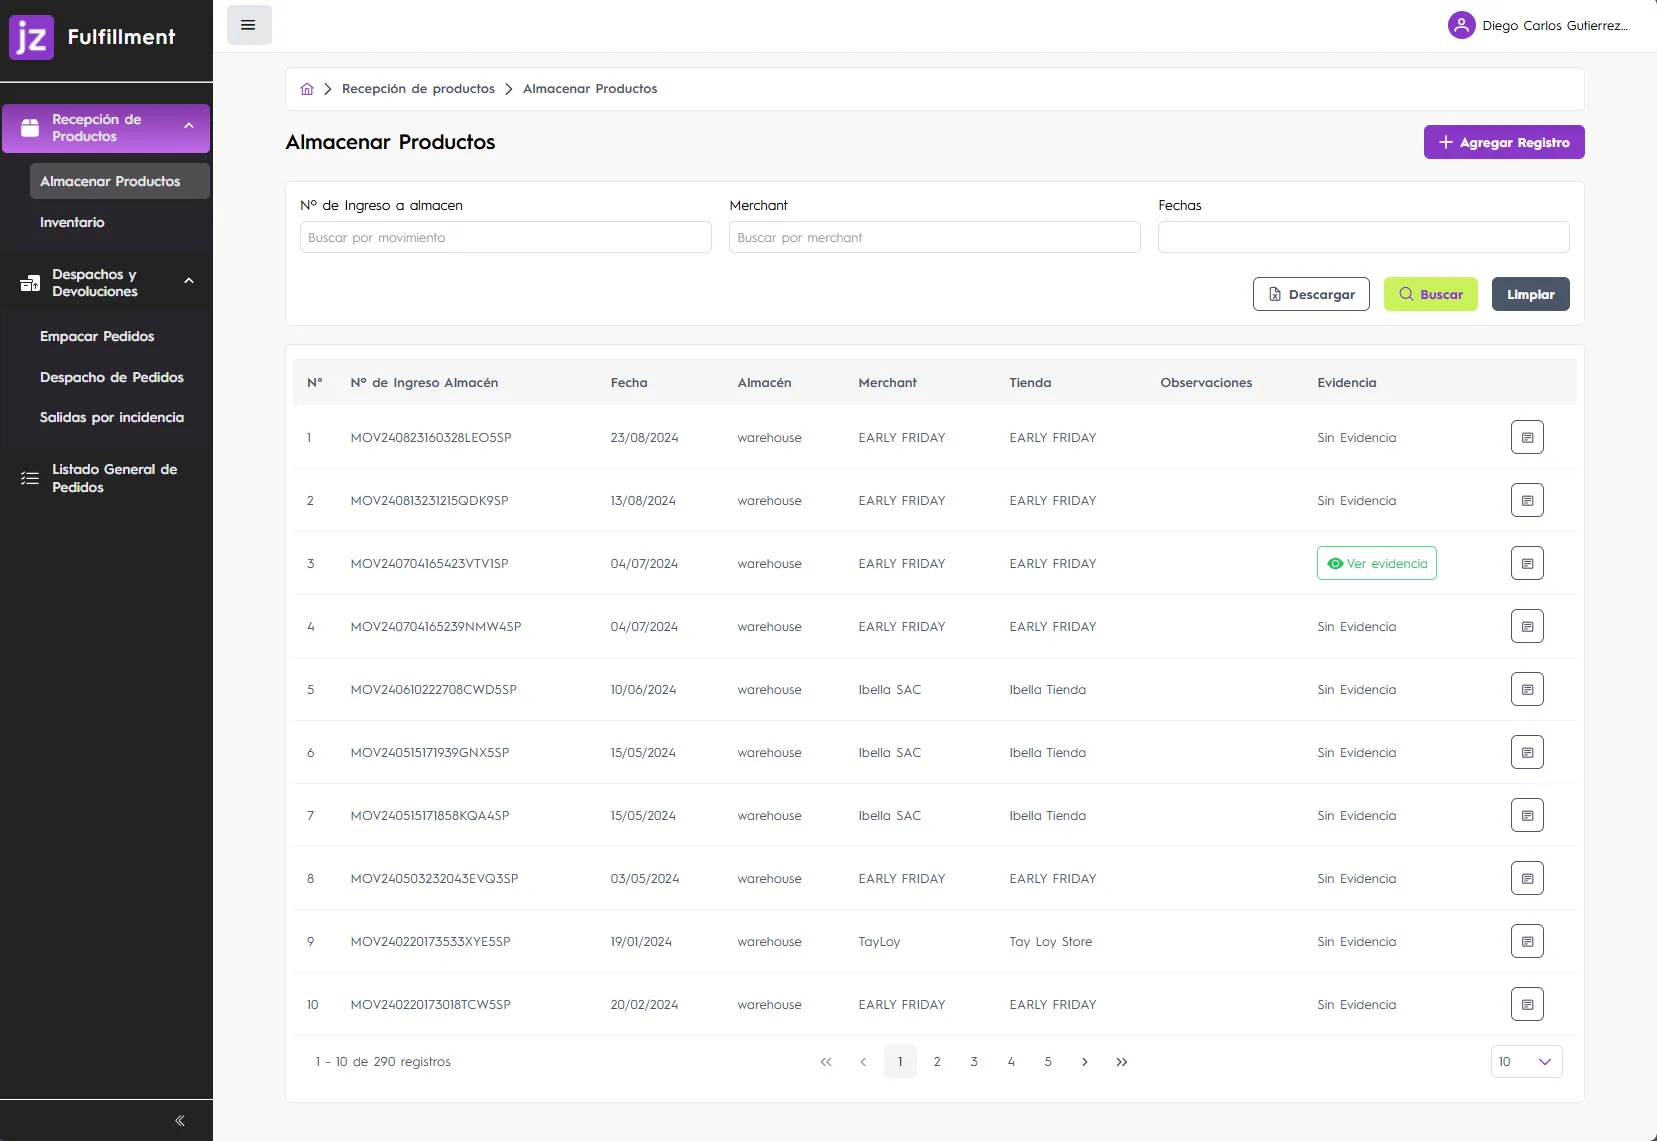This screenshot has width=1657, height=1141.
Task: Focus the Buscar por merchant field
Action: 935,237
